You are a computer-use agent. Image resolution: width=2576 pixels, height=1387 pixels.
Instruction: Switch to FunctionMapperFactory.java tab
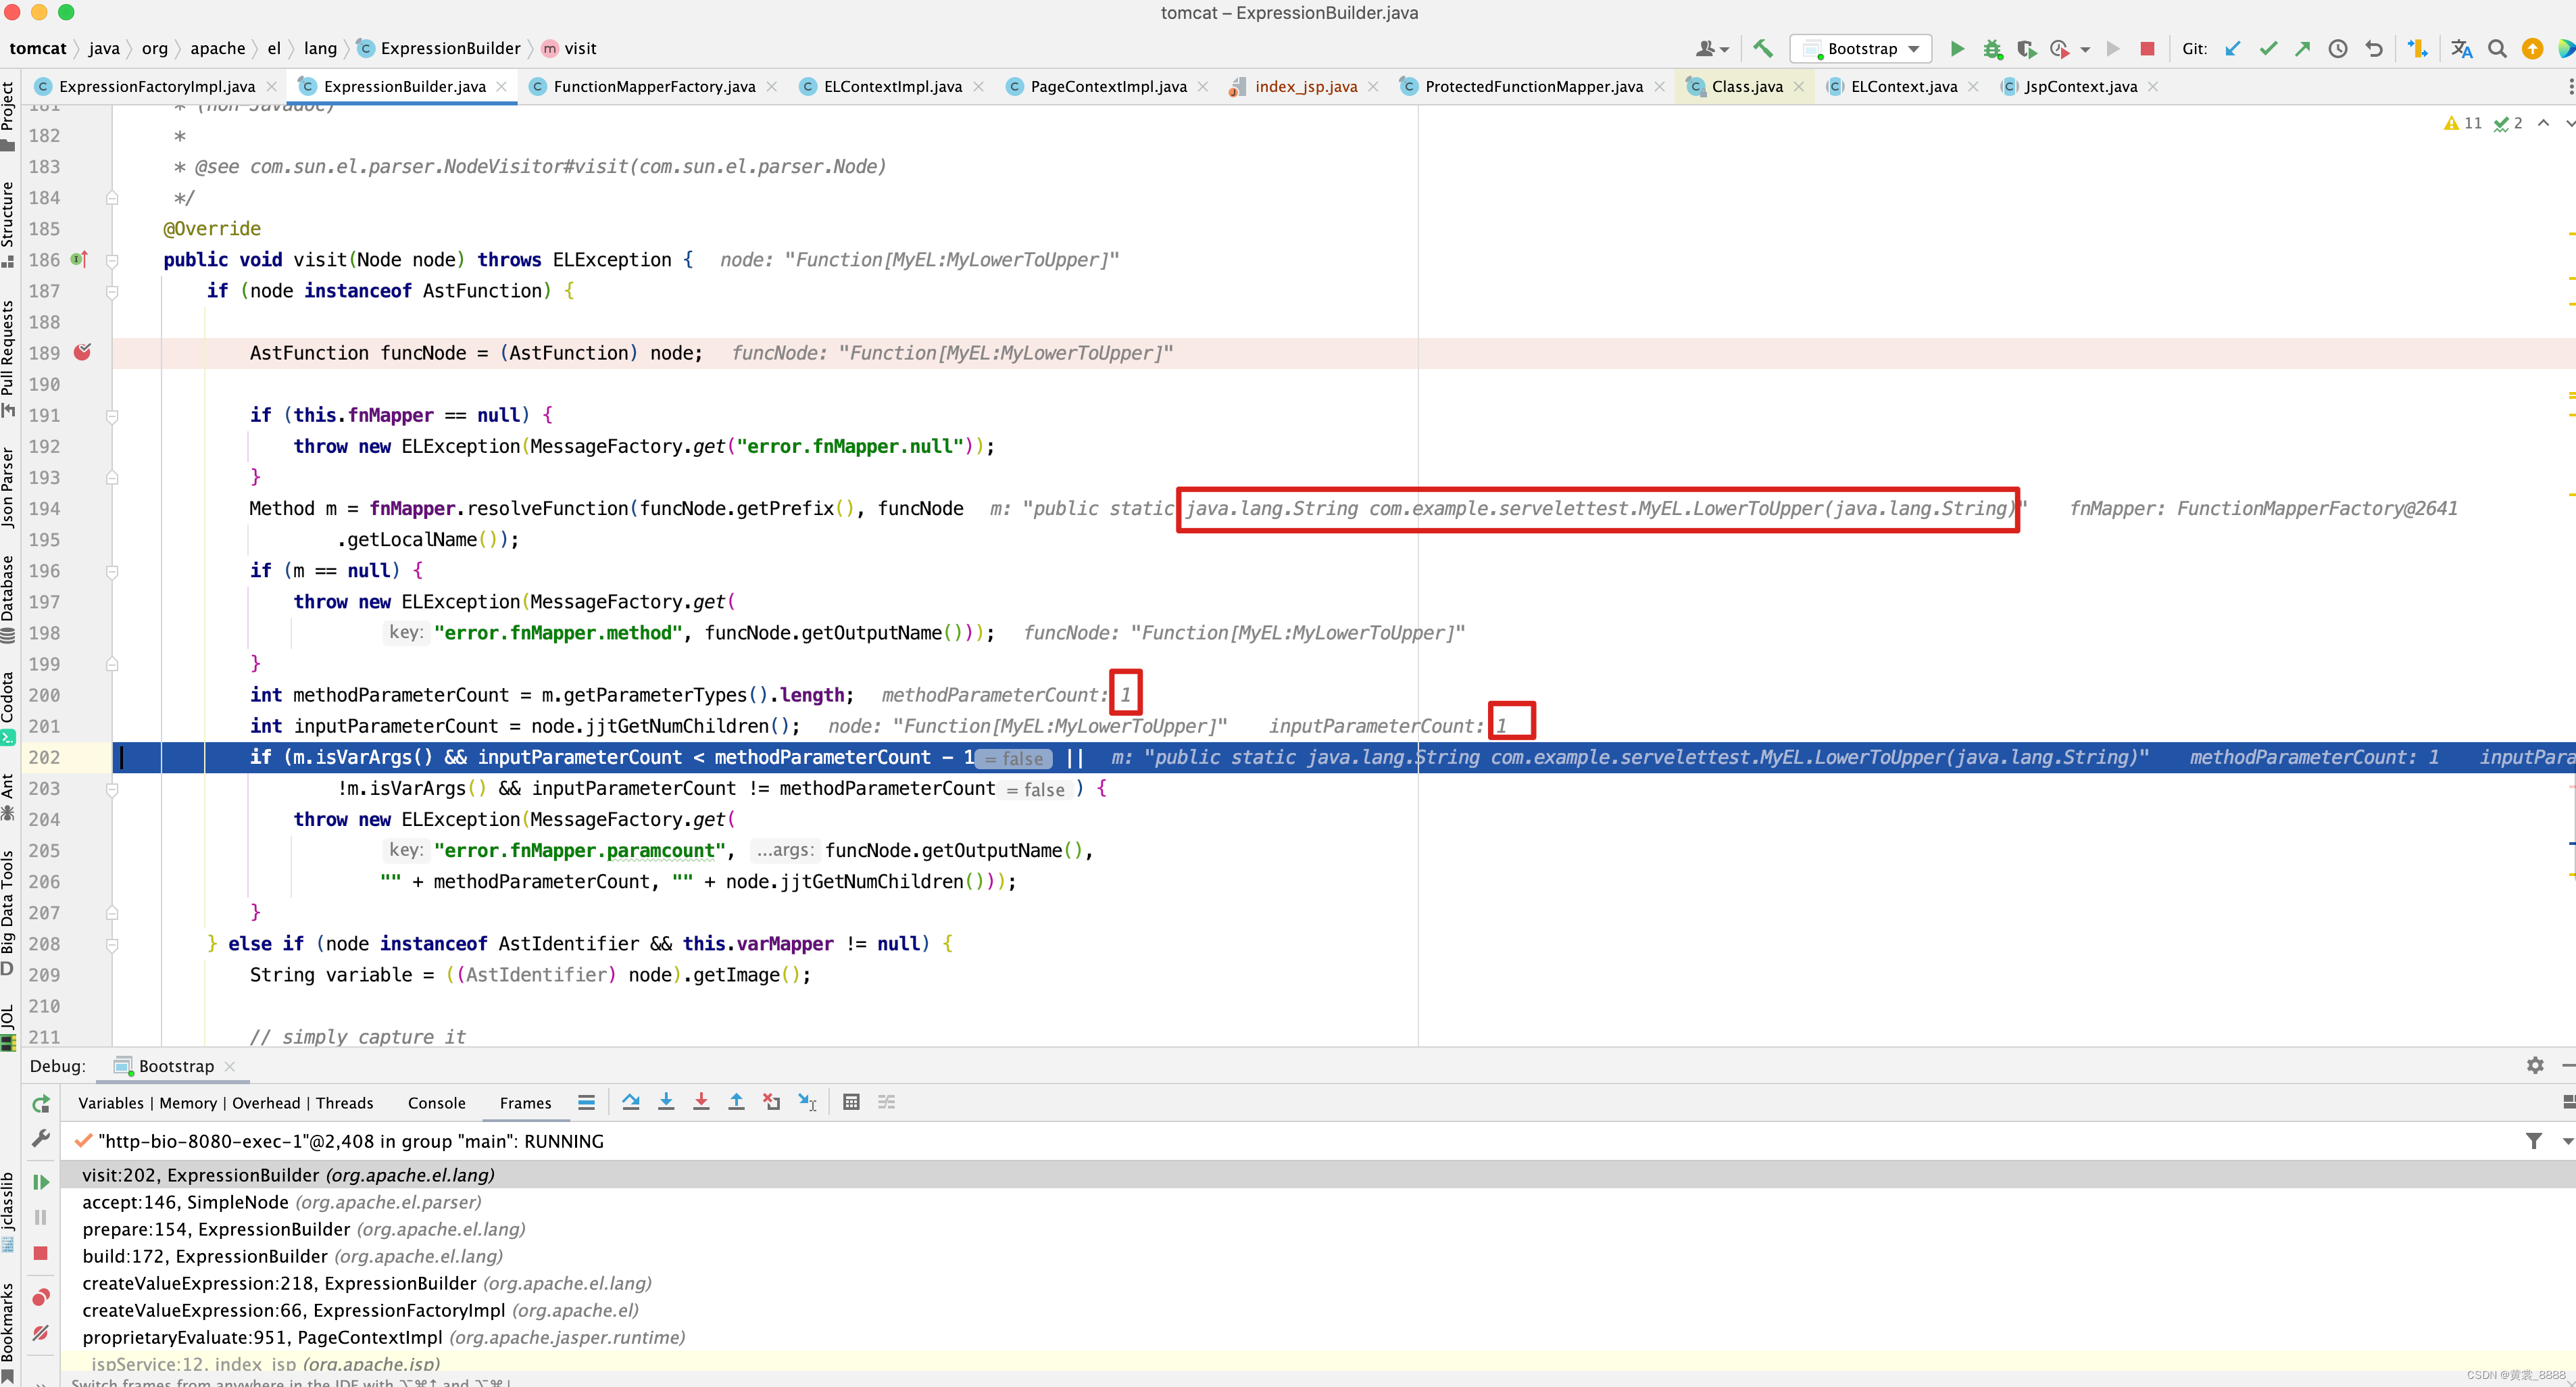coord(653,86)
